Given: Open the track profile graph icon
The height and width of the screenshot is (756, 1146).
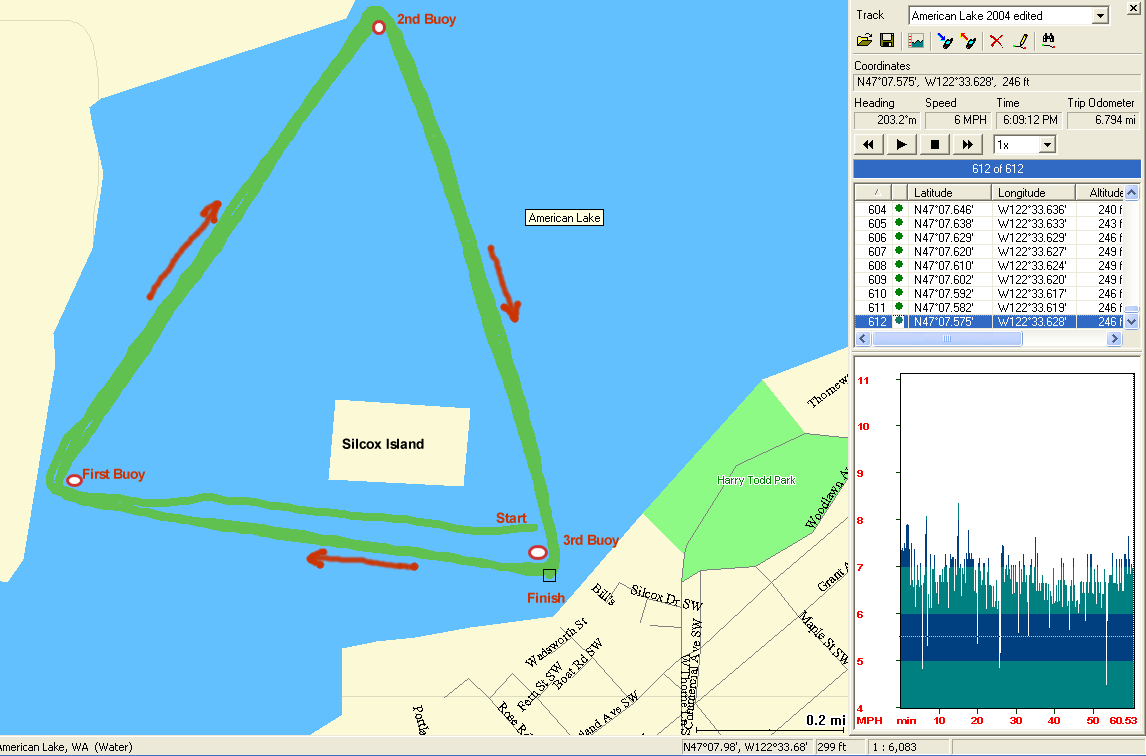Looking at the screenshot, I should 915,41.
